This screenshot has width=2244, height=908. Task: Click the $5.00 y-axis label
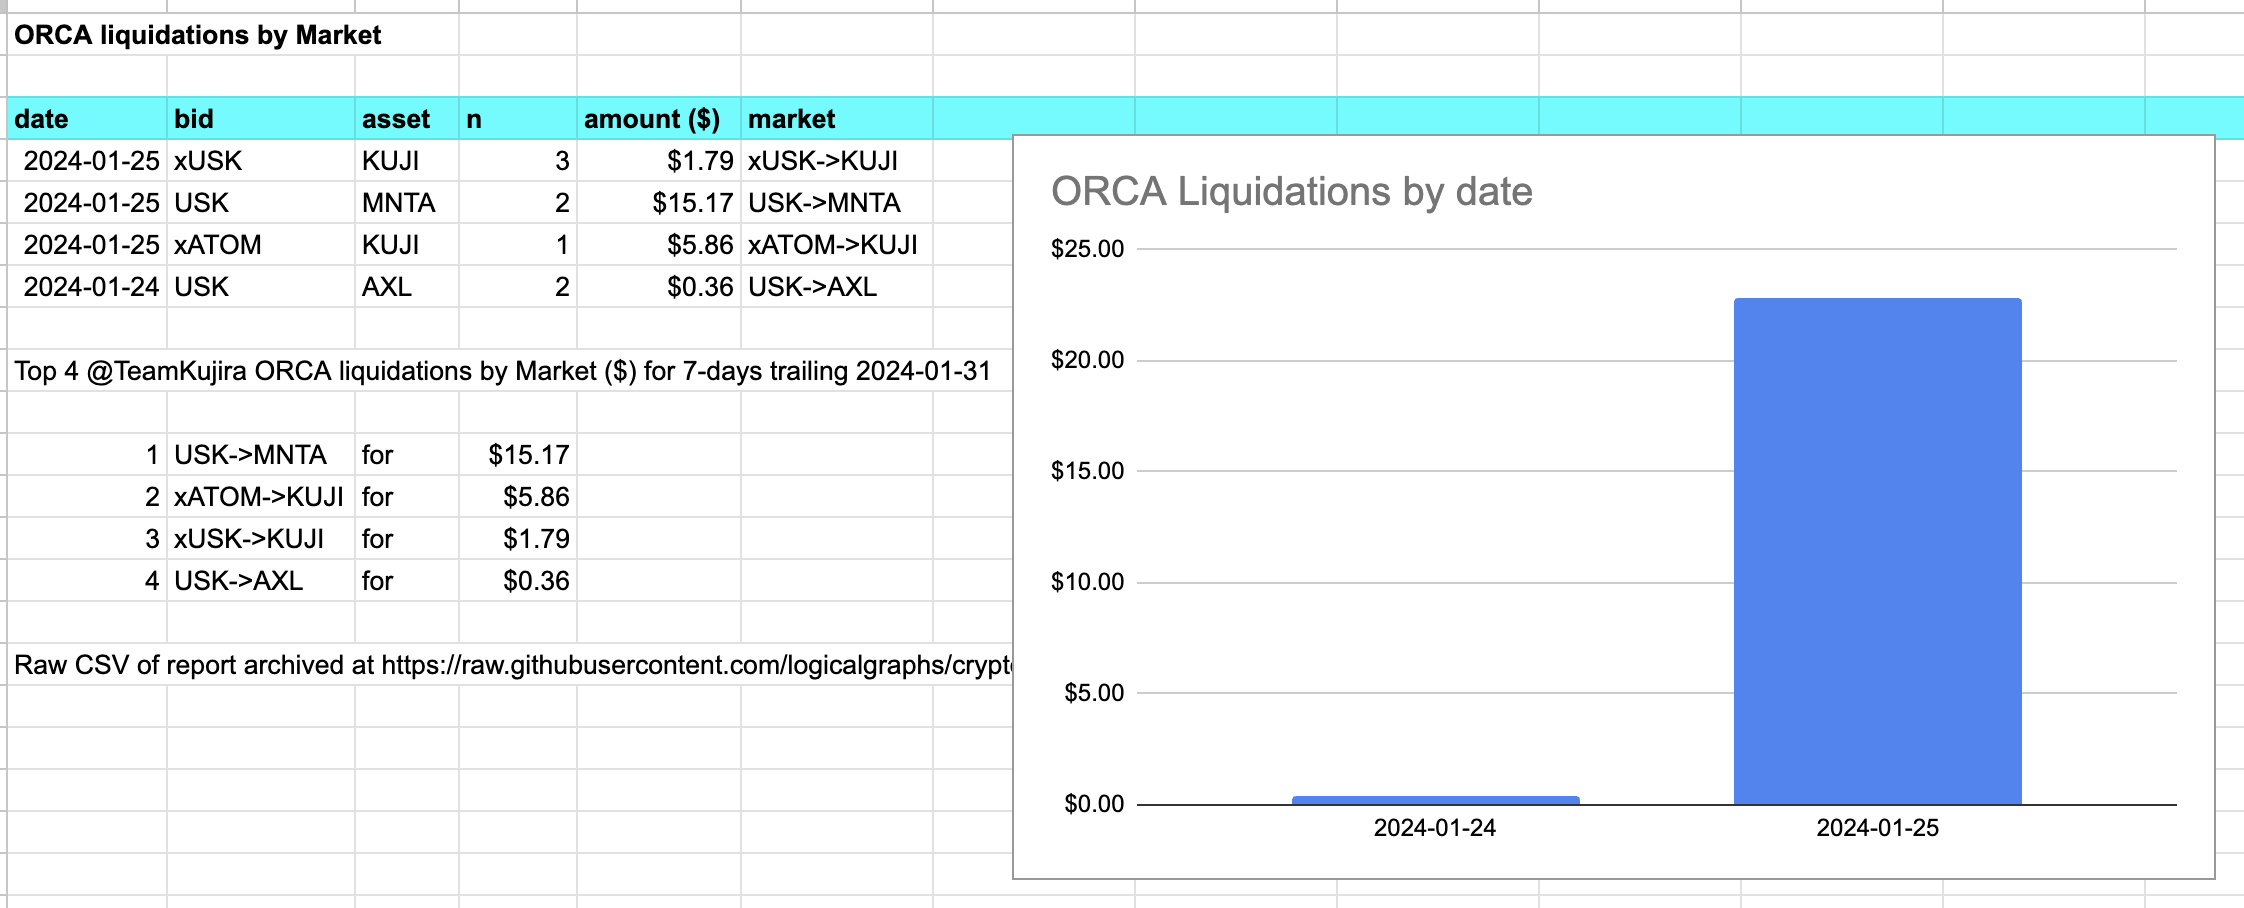1095,693
